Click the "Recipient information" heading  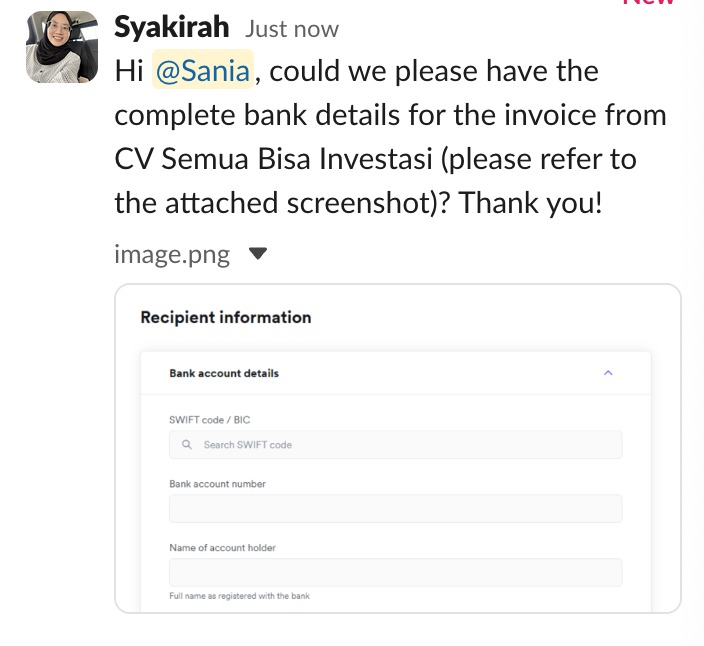click(x=226, y=317)
